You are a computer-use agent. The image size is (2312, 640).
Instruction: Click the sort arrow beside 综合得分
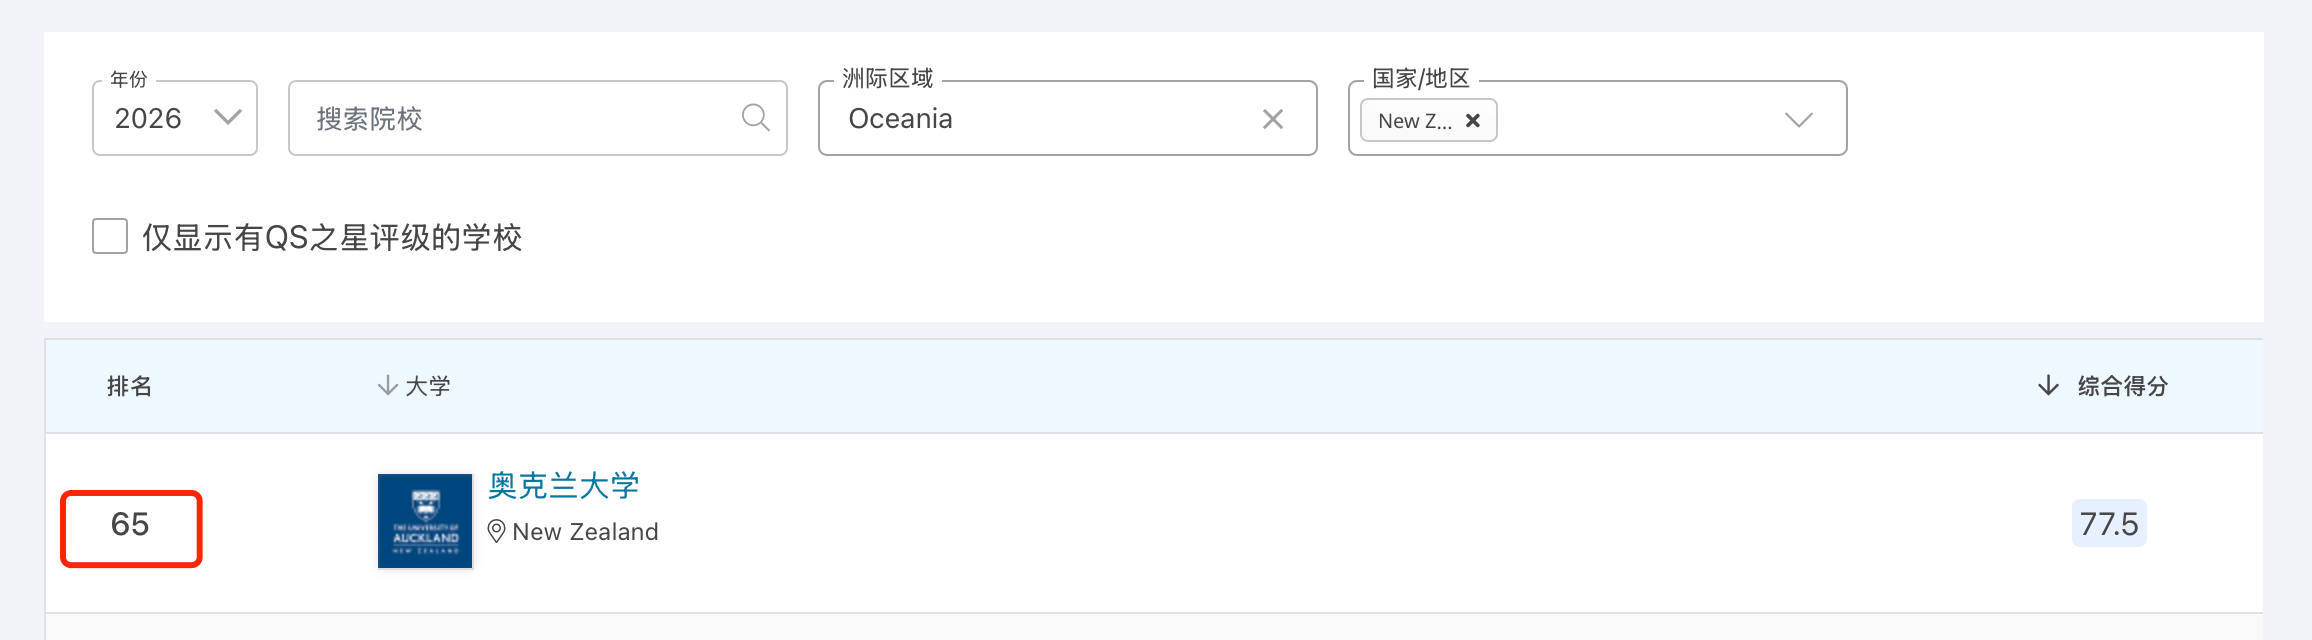tap(2048, 386)
